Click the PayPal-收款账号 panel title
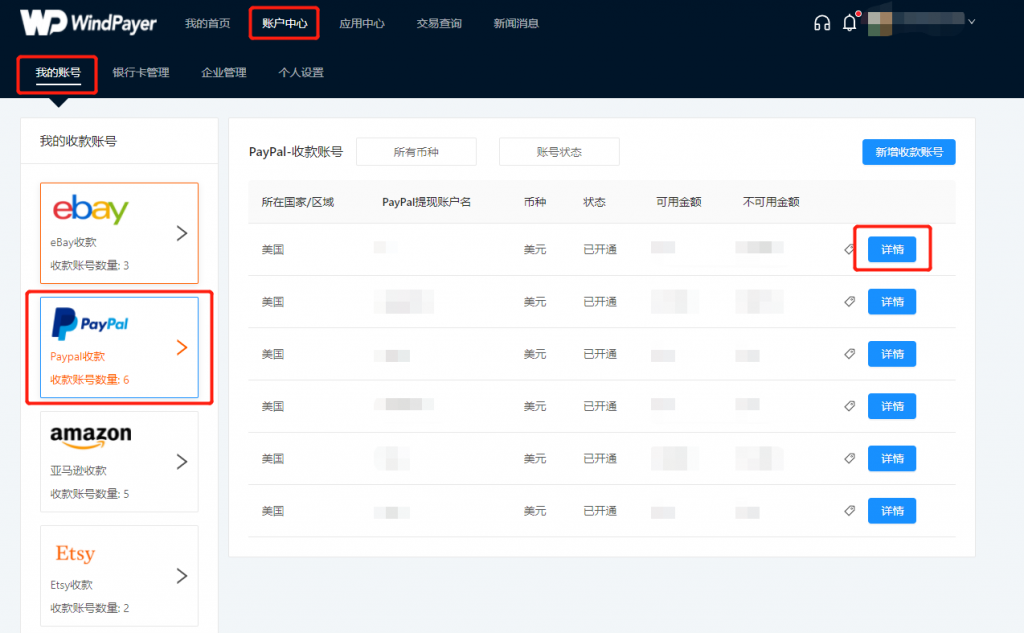Viewport: 1024px width, 633px height. pyautogui.click(x=296, y=152)
